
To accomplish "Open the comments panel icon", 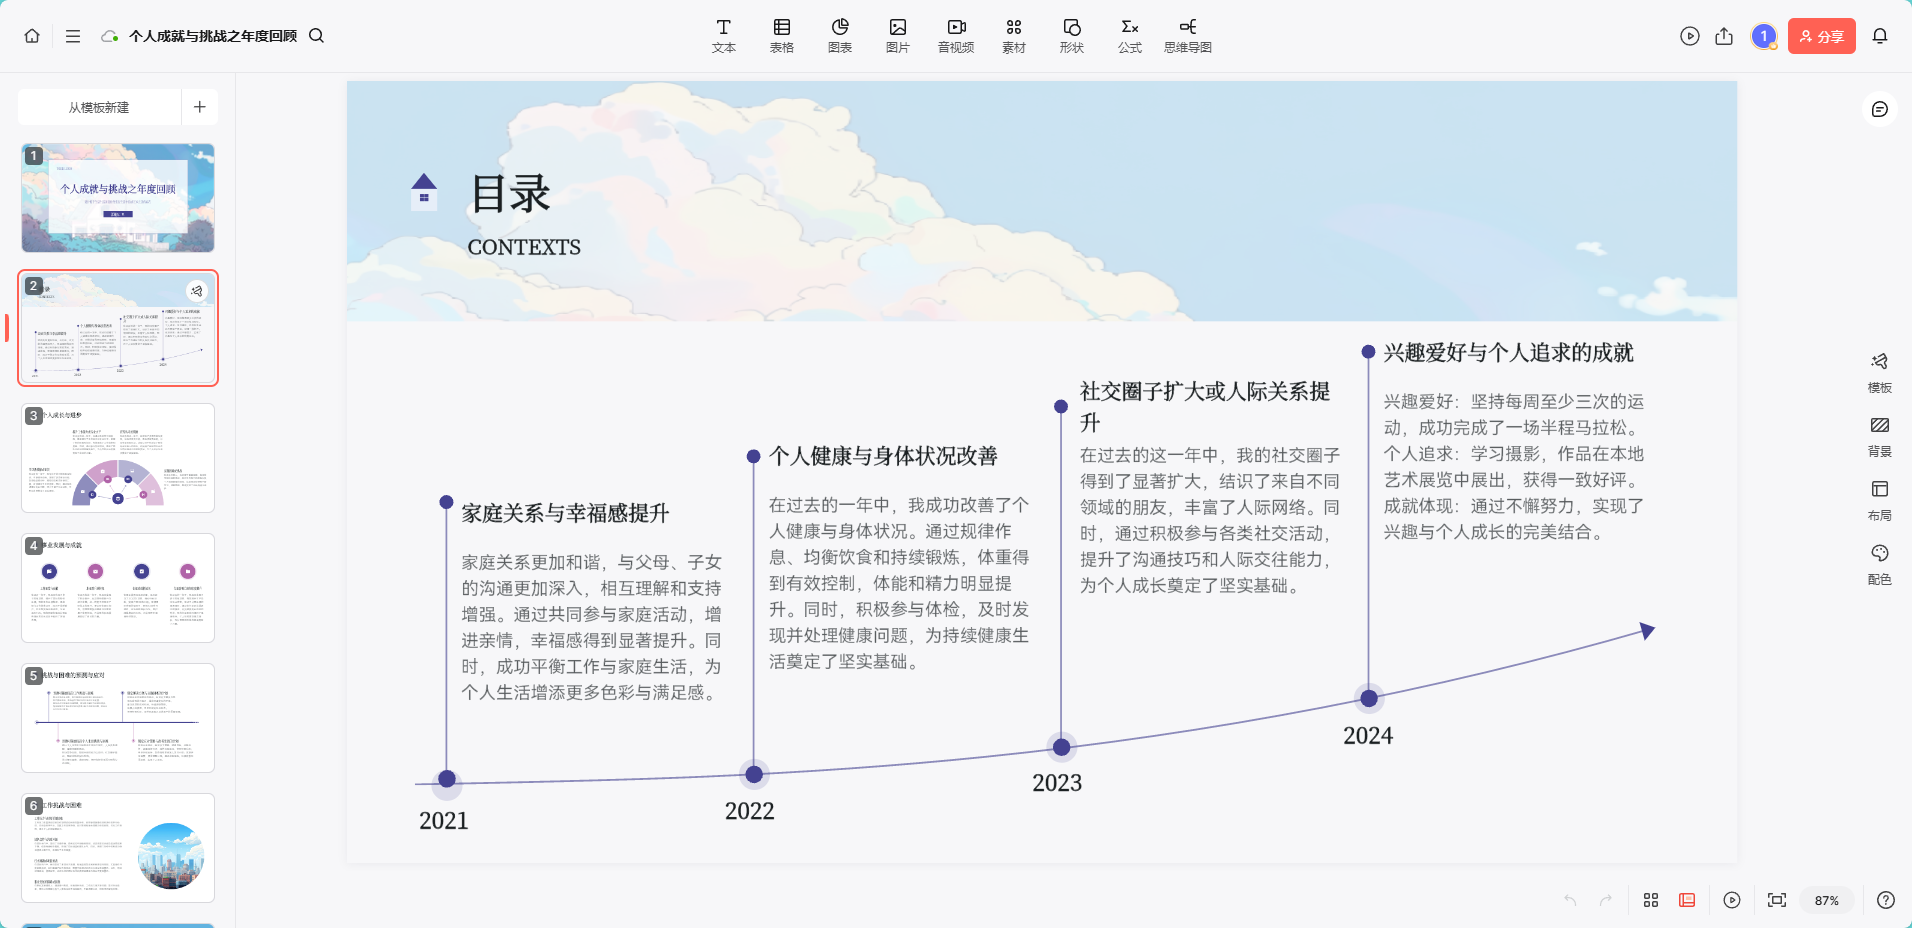I will coord(1880,109).
